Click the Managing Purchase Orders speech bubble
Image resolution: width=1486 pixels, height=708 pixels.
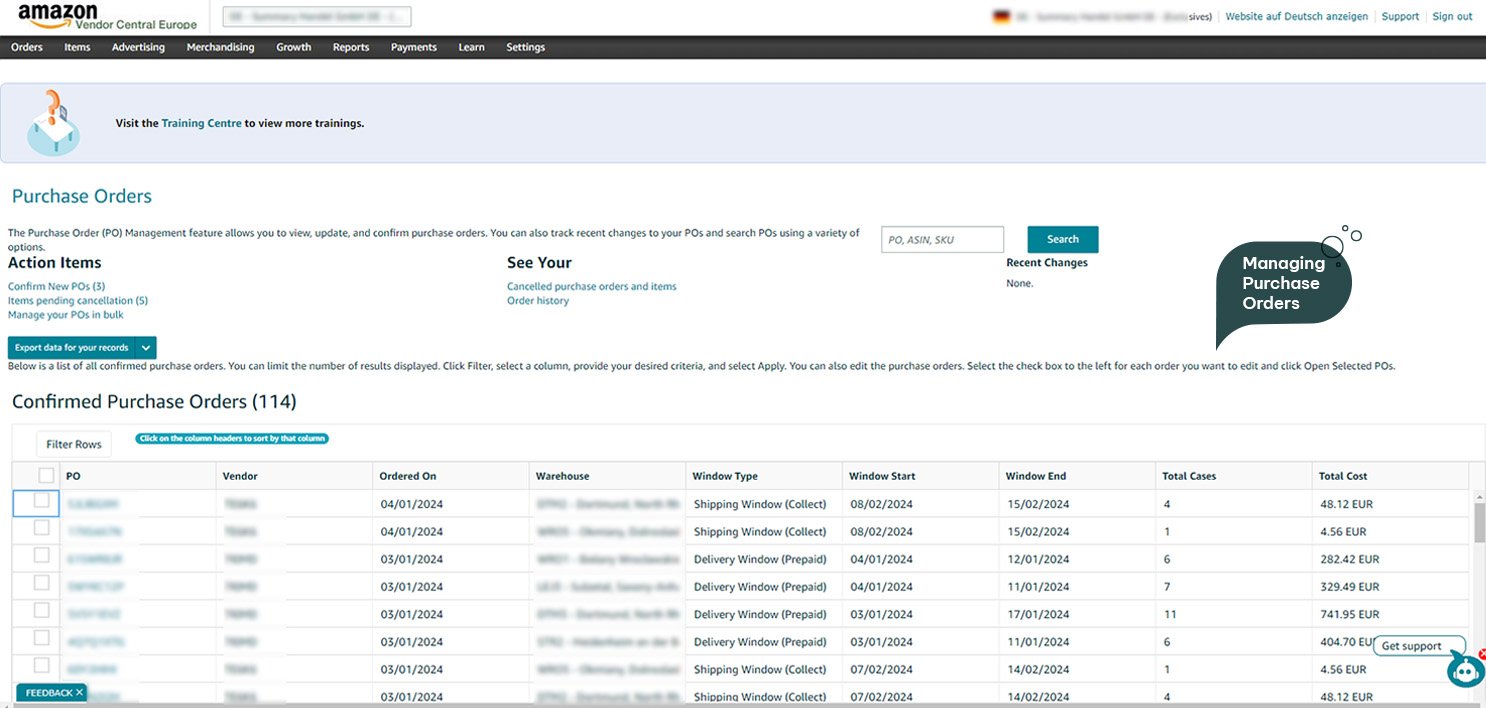(x=1282, y=284)
